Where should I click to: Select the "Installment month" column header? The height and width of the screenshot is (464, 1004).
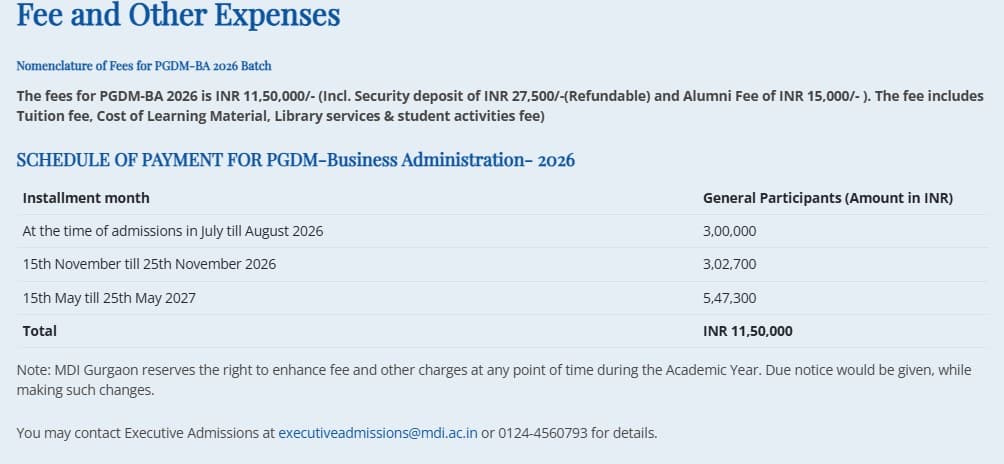pos(86,198)
